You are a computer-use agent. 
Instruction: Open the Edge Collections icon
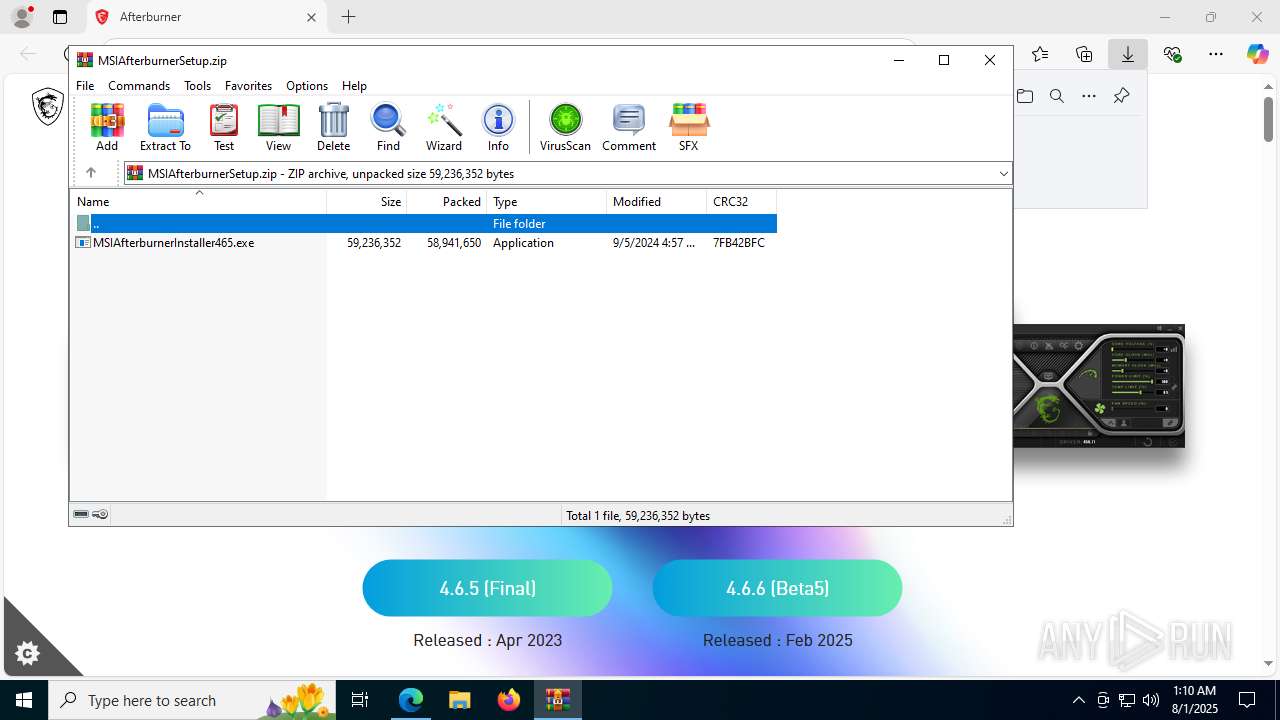(x=1084, y=54)
